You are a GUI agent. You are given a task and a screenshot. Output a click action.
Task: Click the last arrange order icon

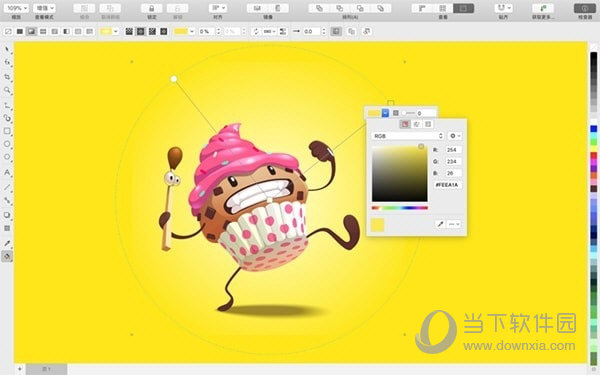tap(381, 8)
